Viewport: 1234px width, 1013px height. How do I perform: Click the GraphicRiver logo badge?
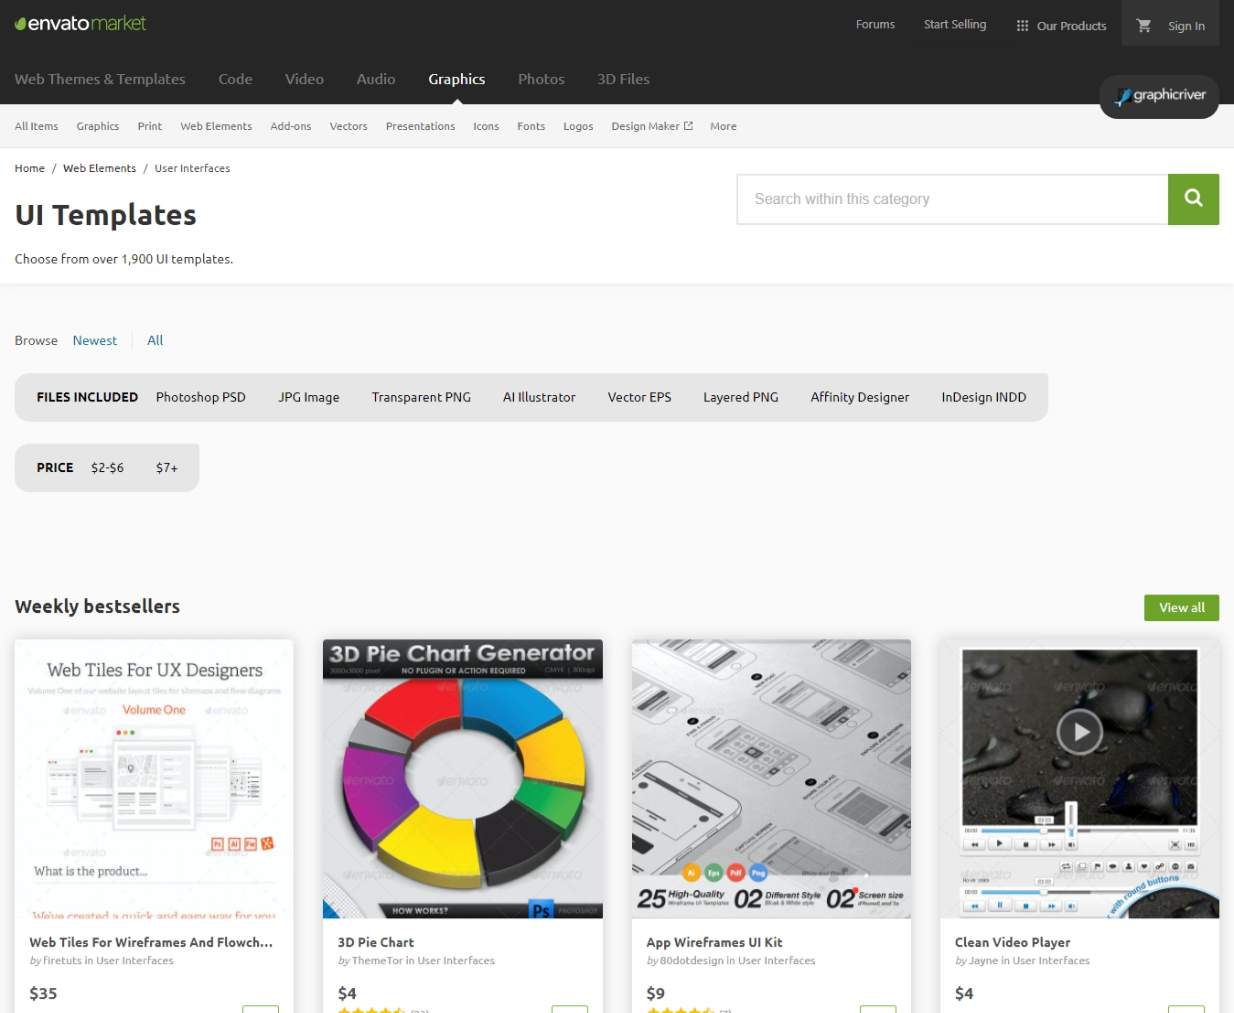[x=1160, y=96]
